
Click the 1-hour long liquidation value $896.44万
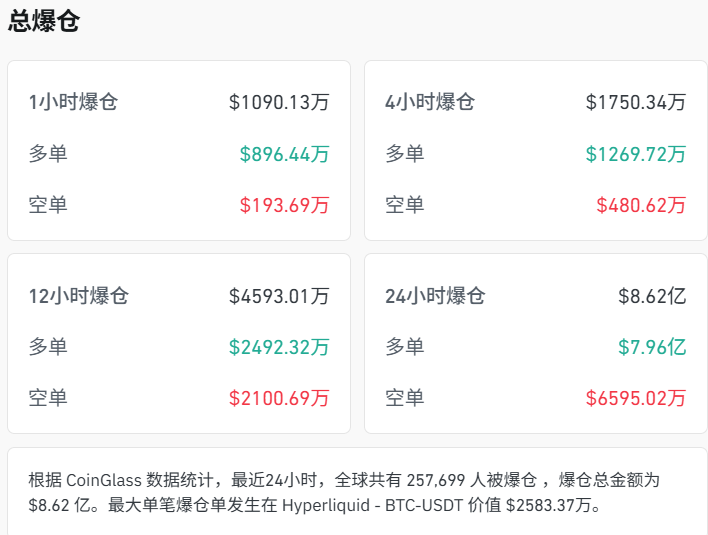pos(284,154)
